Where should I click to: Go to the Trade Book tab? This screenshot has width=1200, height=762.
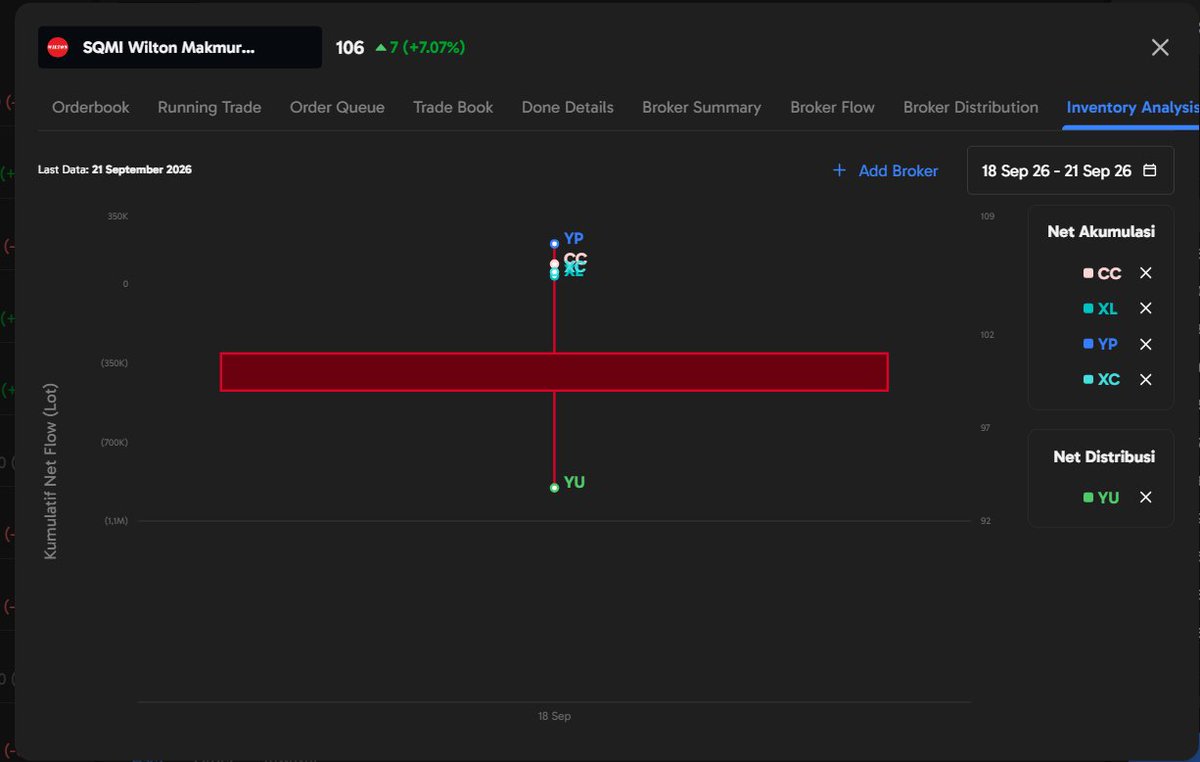453,107
